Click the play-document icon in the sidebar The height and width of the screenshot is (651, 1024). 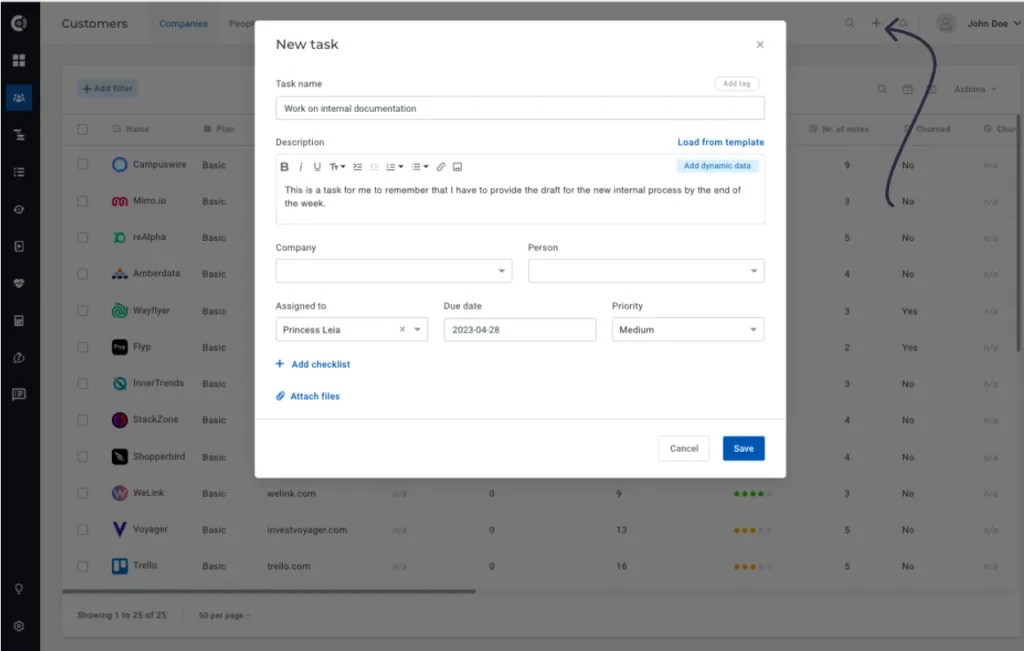click(x=19, y=246)
